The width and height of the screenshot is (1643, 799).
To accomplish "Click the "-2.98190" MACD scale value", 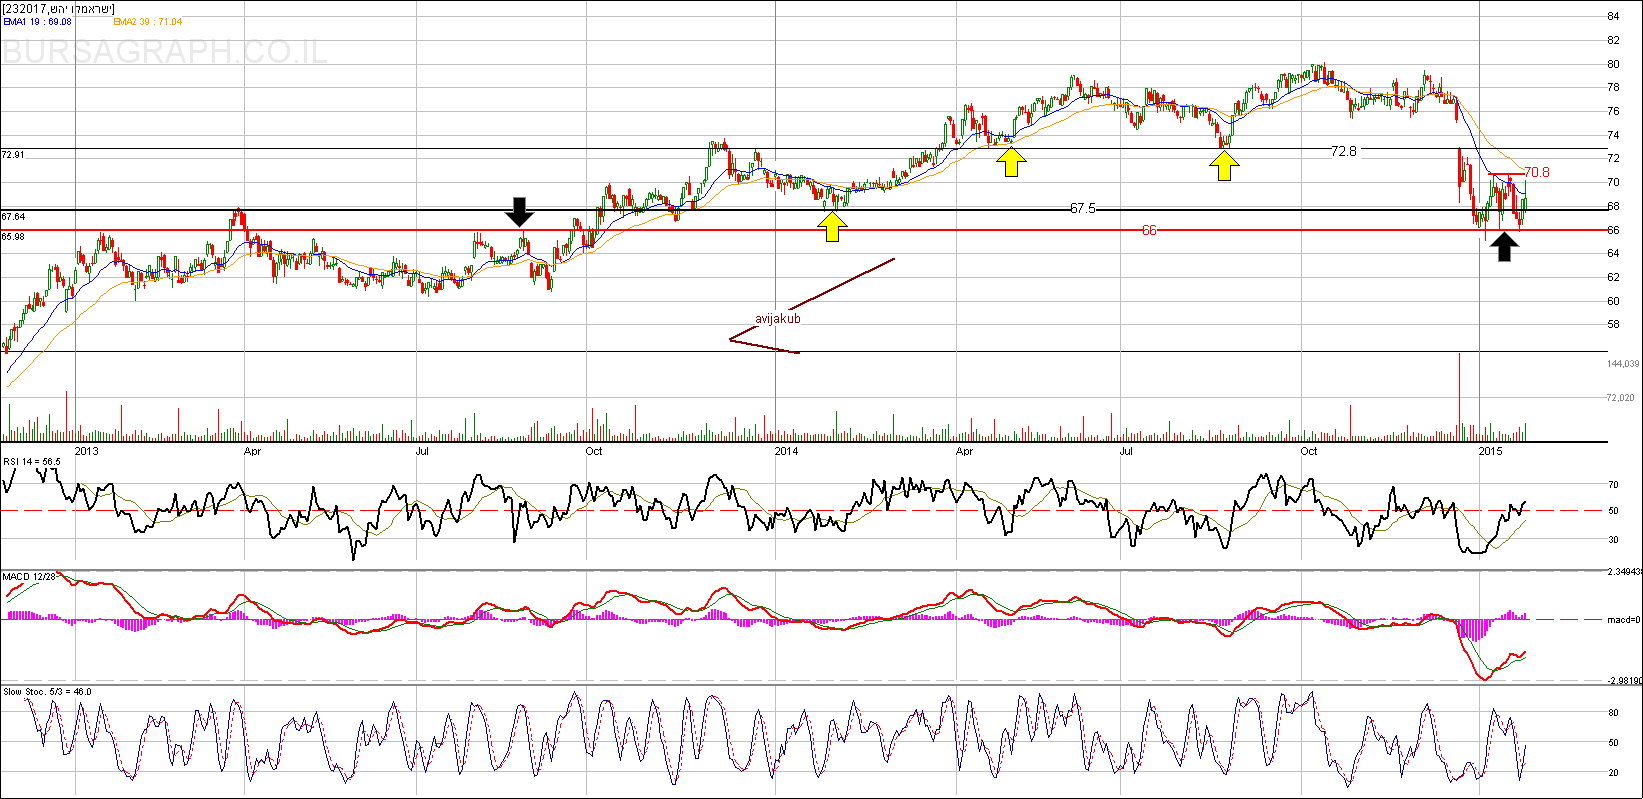I will pos(1623,680).
